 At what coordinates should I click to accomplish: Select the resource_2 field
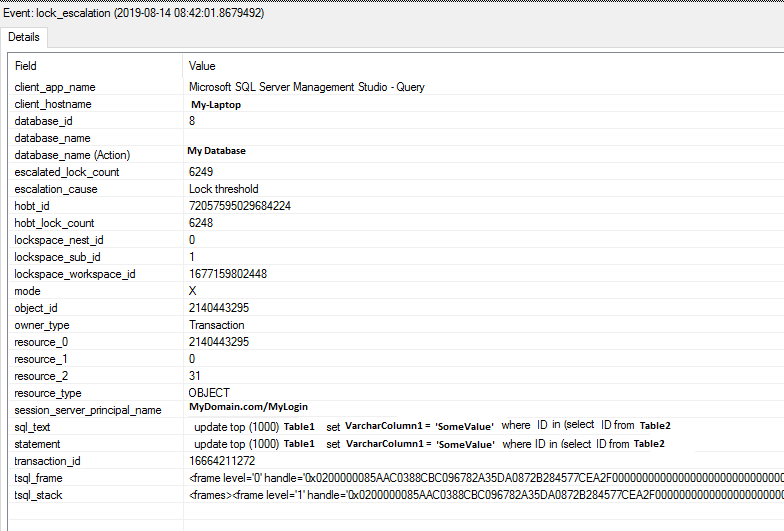tap(41, 376)
